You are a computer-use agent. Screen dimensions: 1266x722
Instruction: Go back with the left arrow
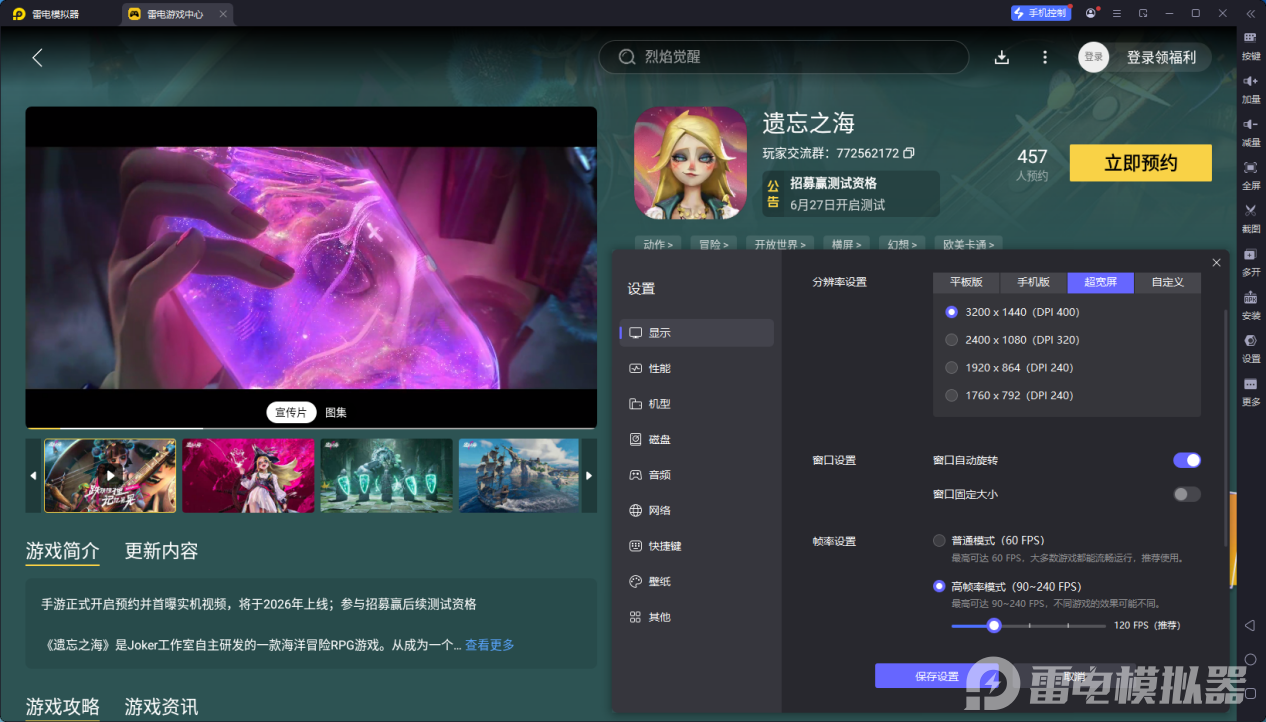37,57
